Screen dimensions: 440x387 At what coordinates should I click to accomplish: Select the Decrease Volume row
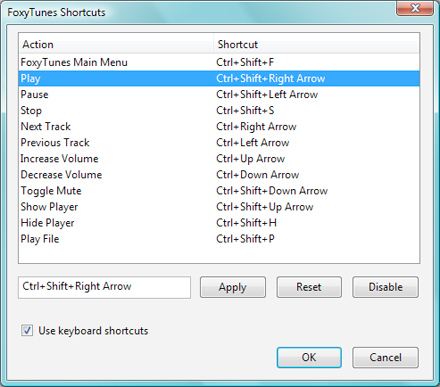click(219, 174)
